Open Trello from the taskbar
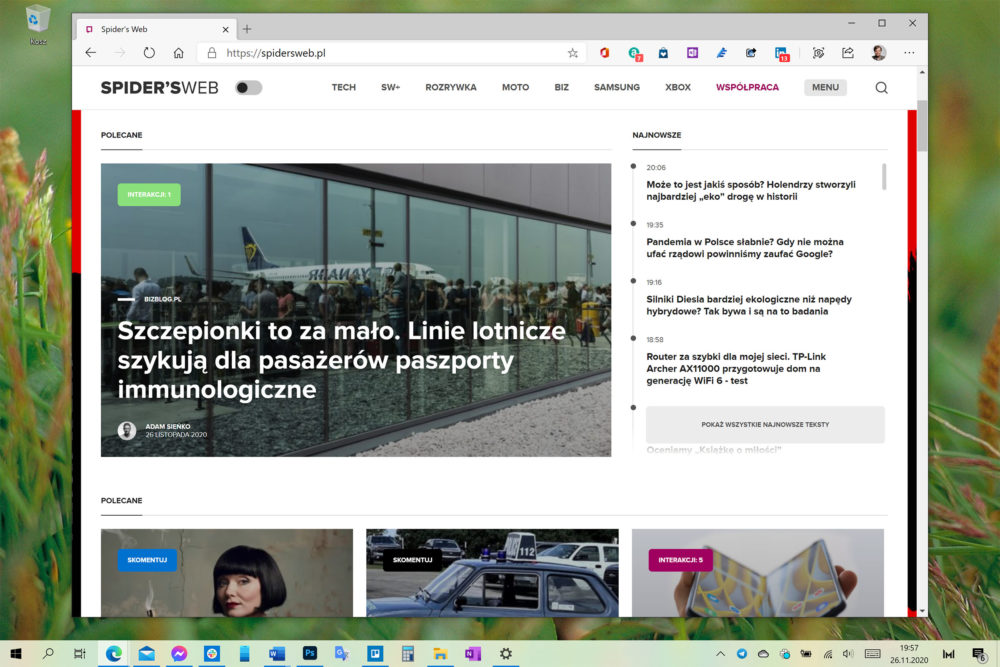Viewport: 1000px width, 667px height. (x=375, y=654)
